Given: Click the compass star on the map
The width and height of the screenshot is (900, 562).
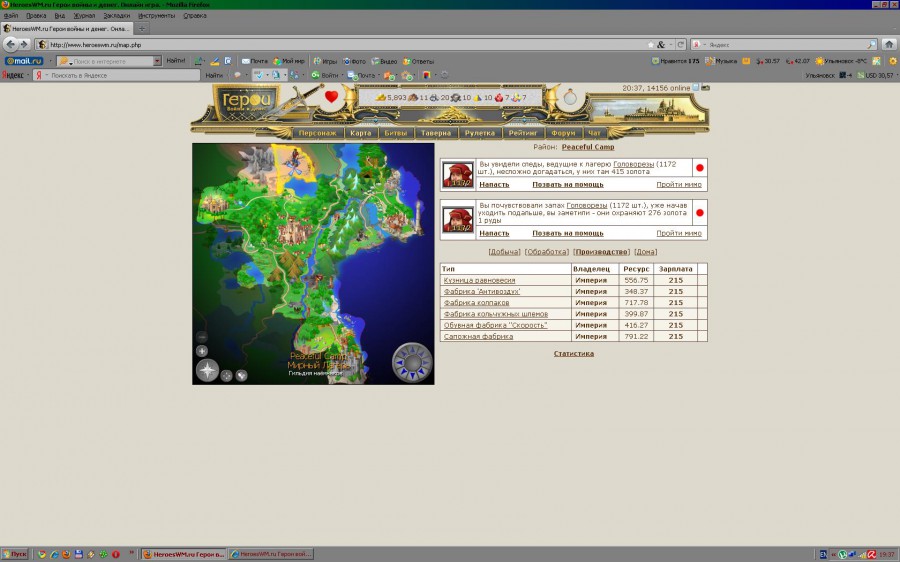Looking at the screenshot, I should coord(207,370).
